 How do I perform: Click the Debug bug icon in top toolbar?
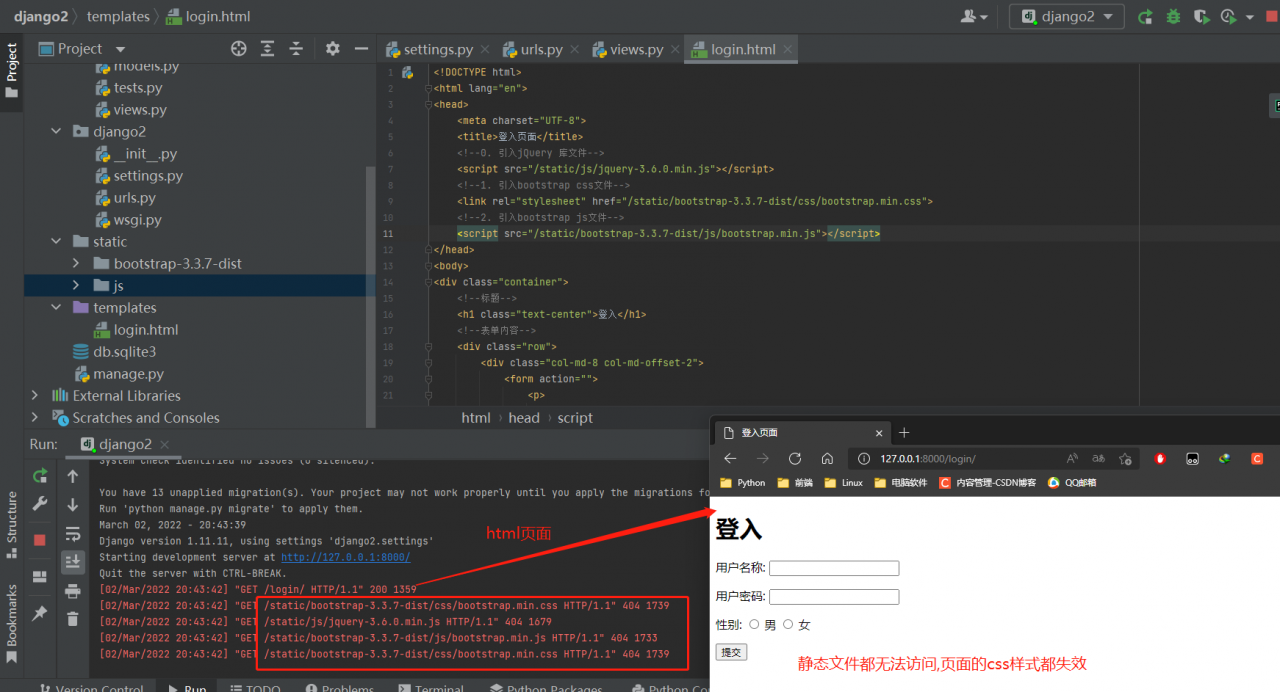click(x=1173, y=17)
